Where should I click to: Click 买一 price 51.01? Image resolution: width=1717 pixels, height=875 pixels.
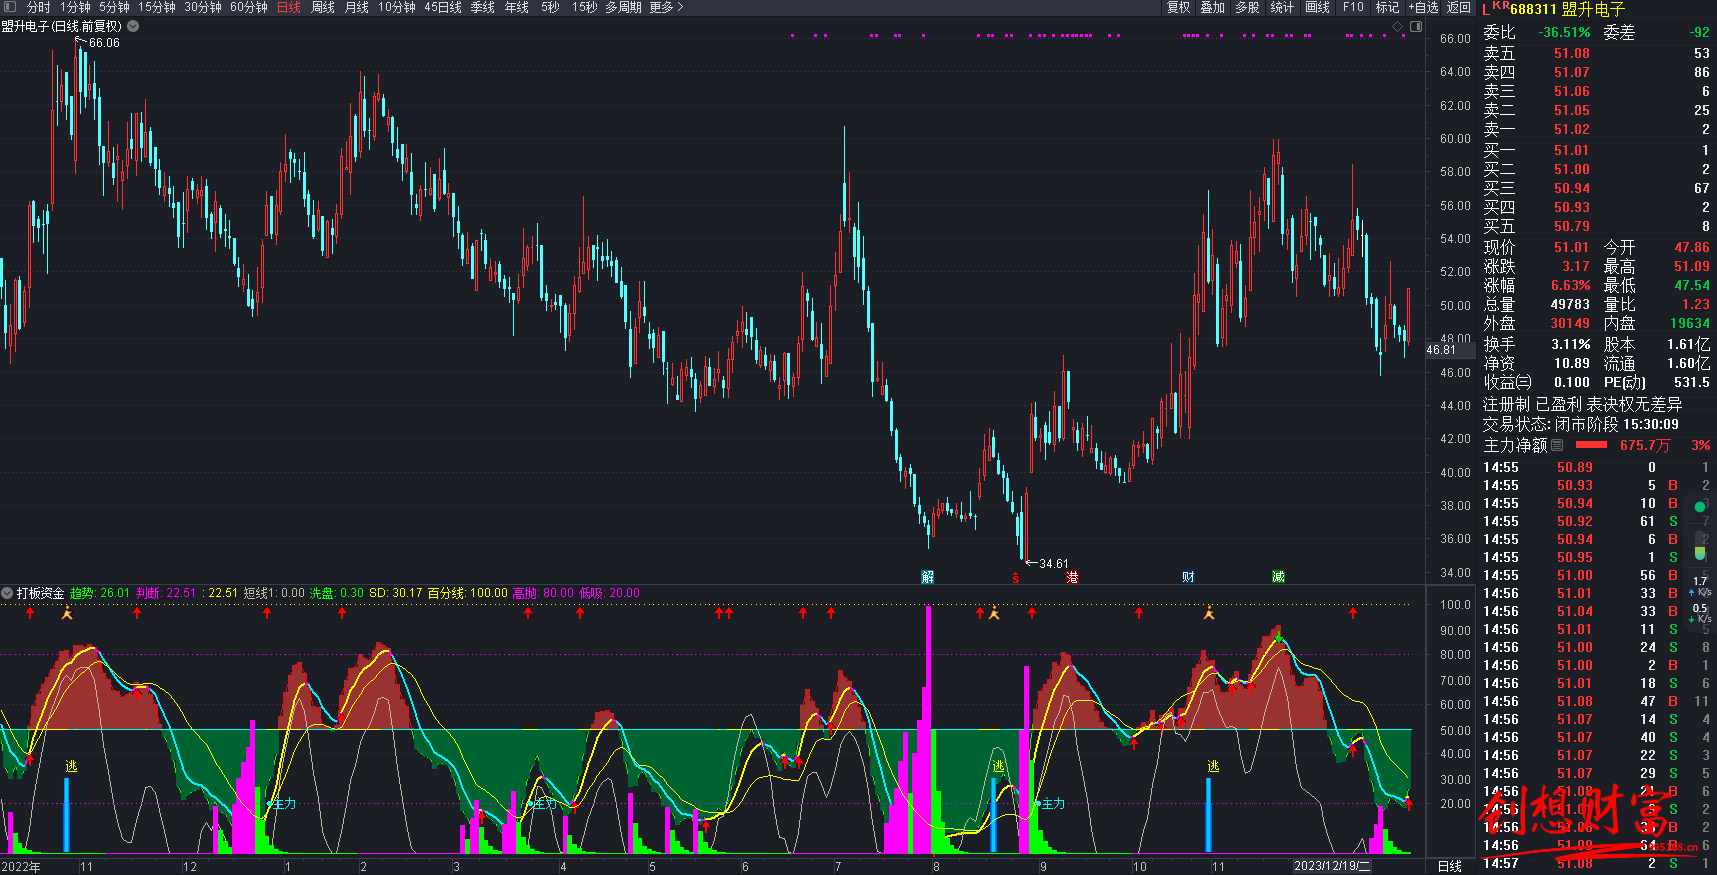[x=1571, y=150]
